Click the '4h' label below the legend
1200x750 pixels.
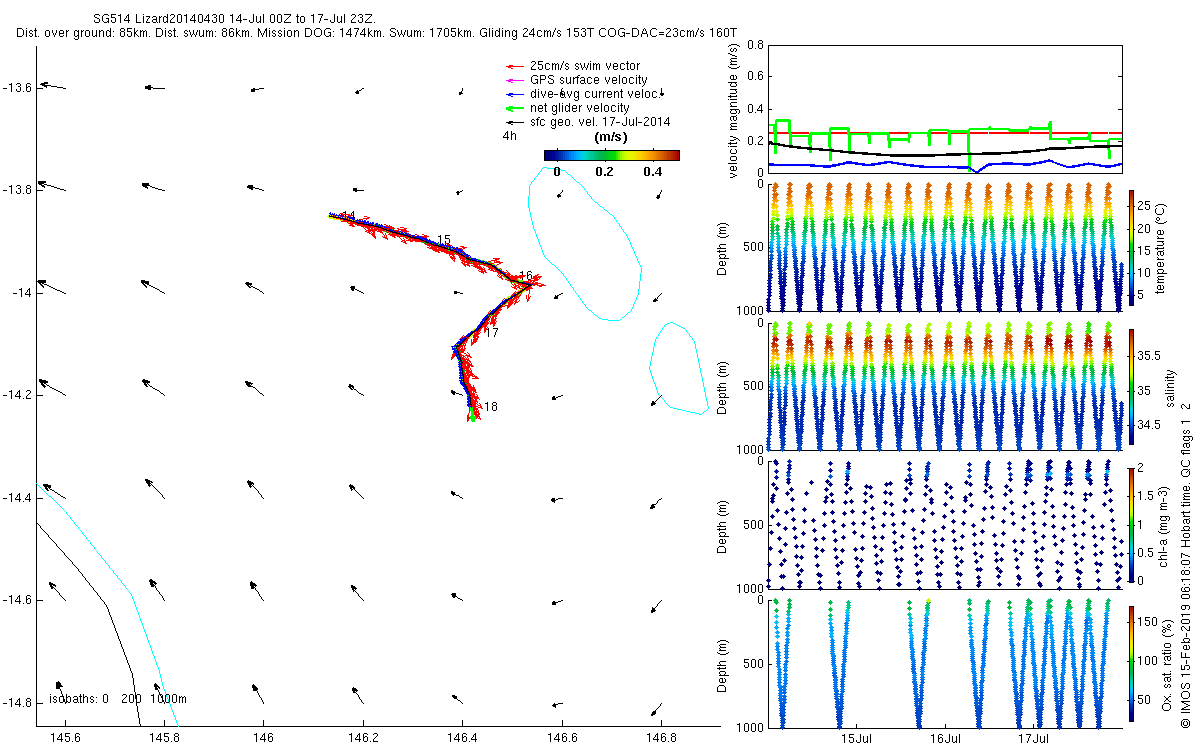510,135
